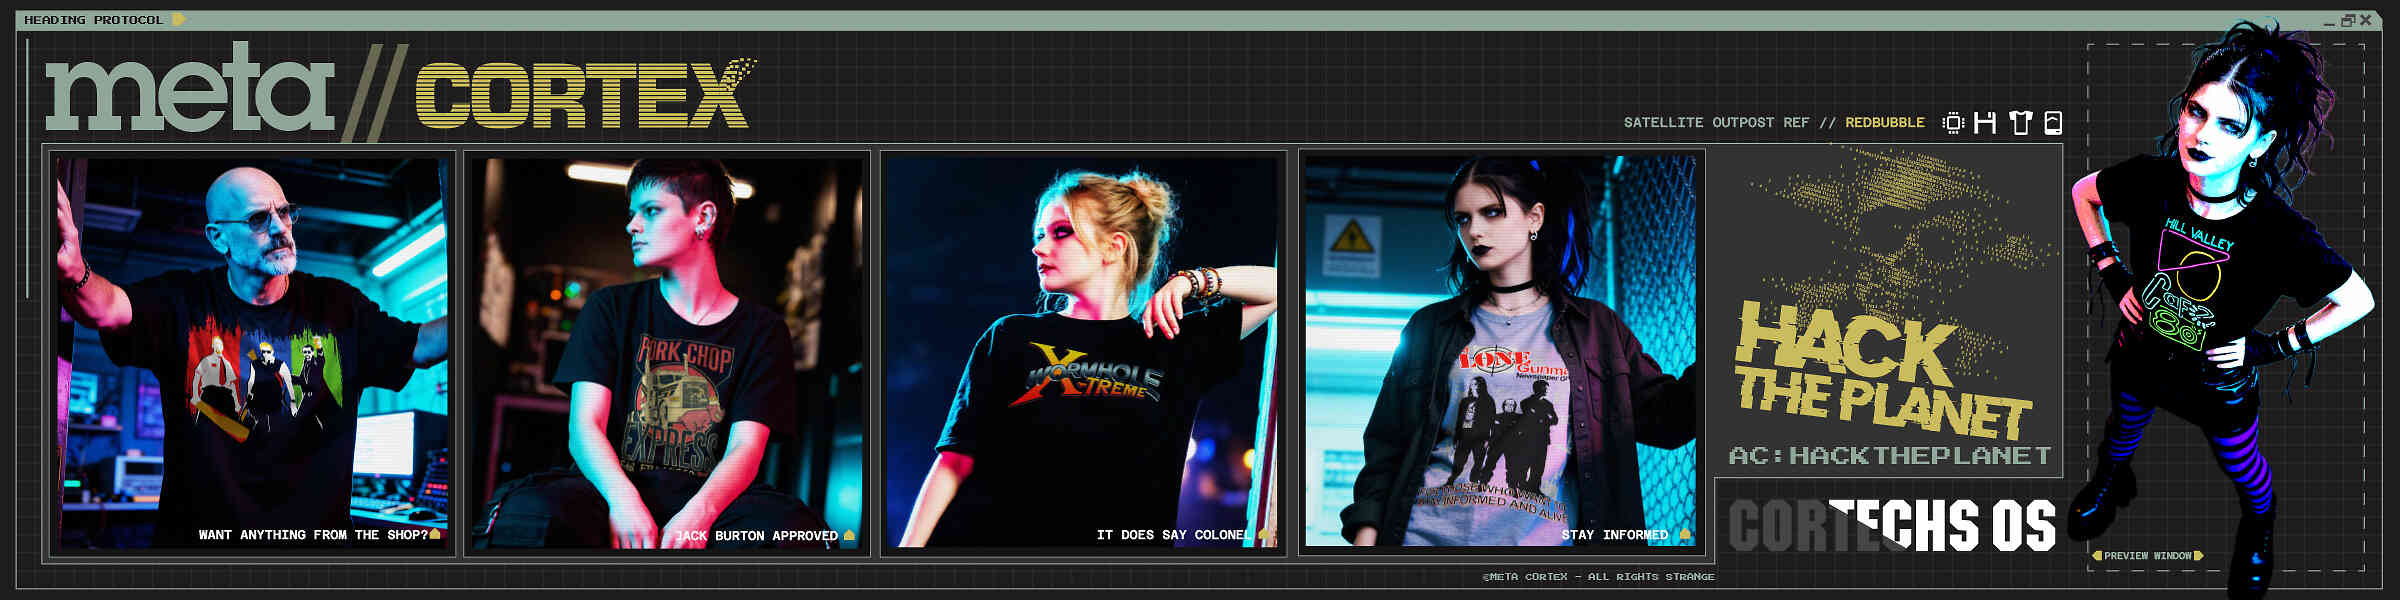
Task: Close the retro window frame
Action: click(2365, 20)
